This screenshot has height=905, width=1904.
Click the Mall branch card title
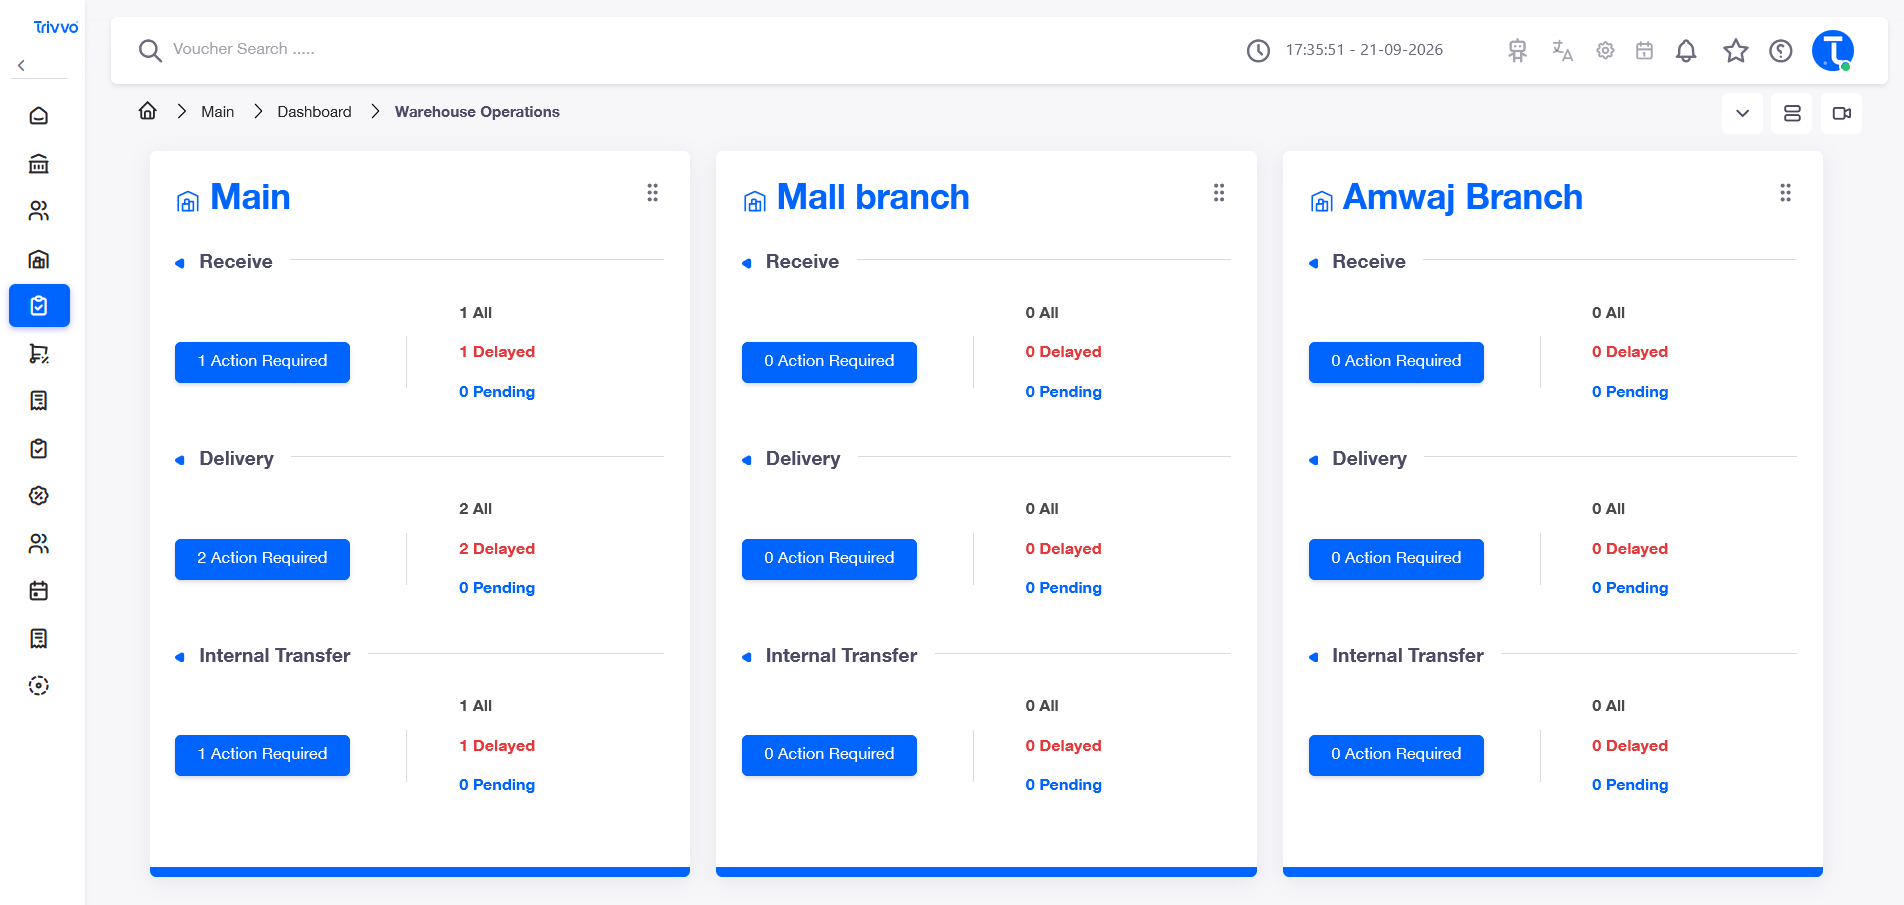(x=873, y=197)
